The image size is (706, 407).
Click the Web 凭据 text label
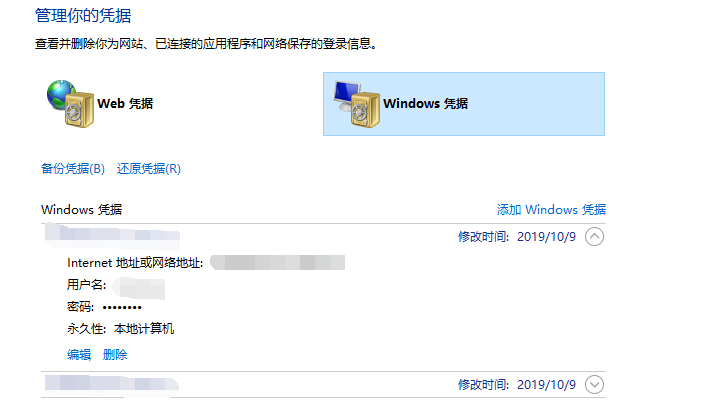pos(125,104)
